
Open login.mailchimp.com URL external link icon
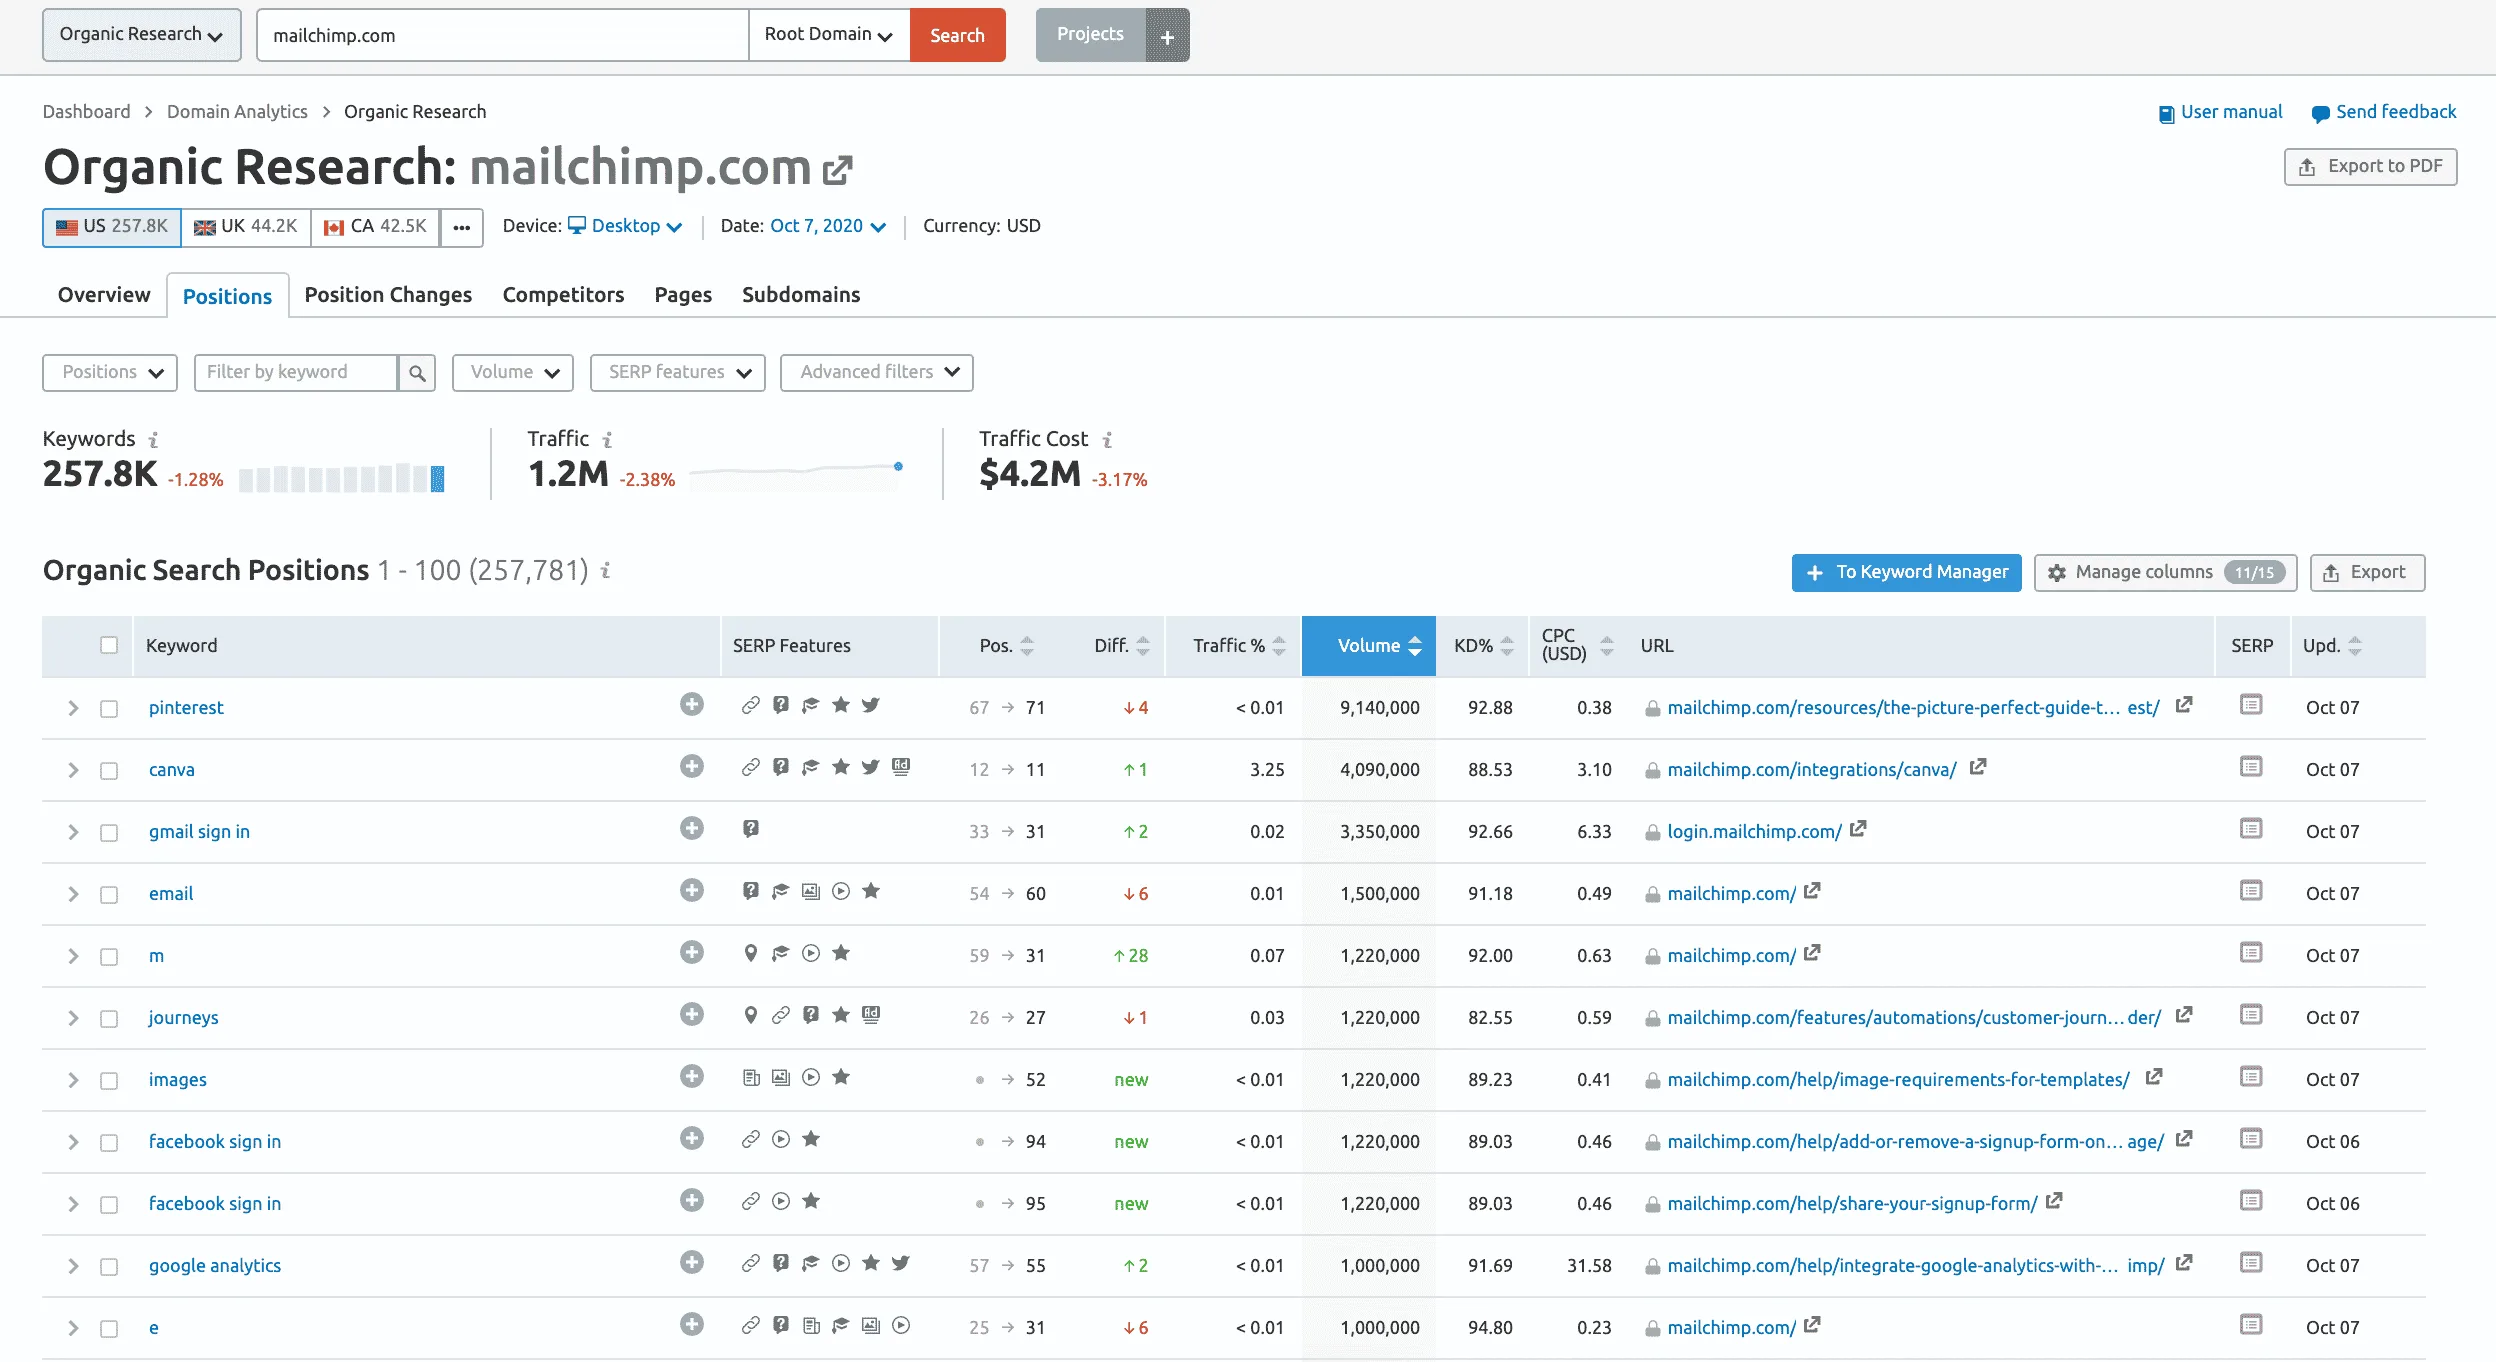click(x=1858, y=829)
